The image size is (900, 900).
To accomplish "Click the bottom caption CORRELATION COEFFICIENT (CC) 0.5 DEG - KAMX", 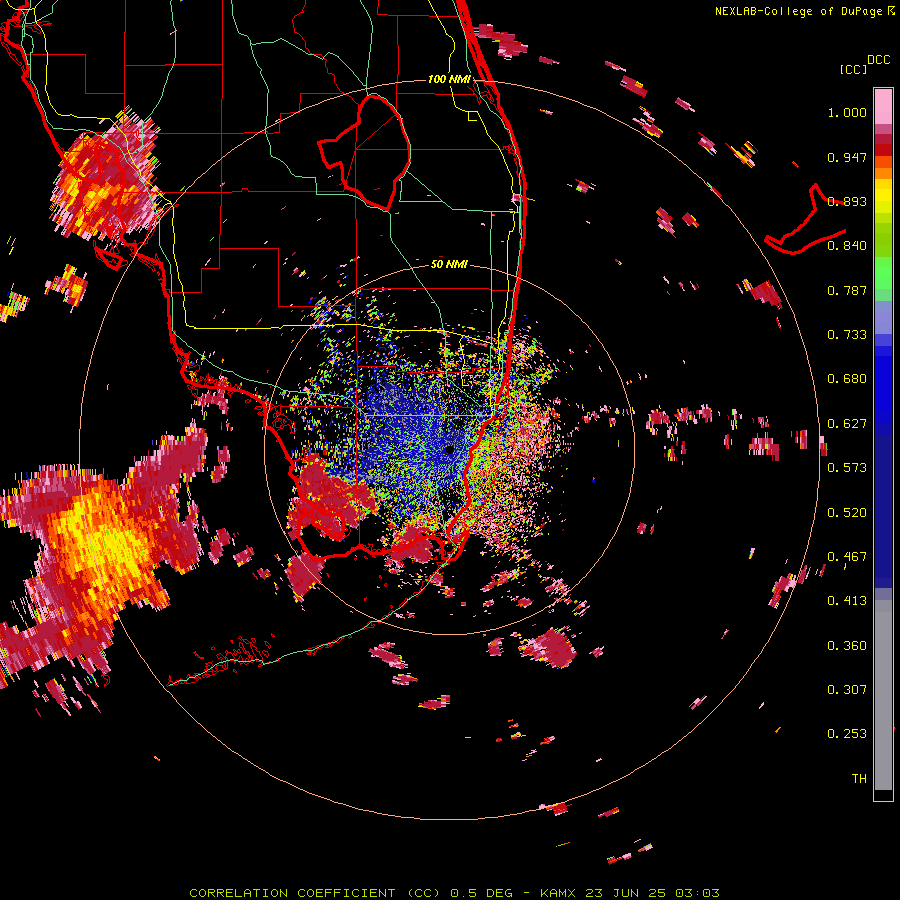I will [454, 893].
